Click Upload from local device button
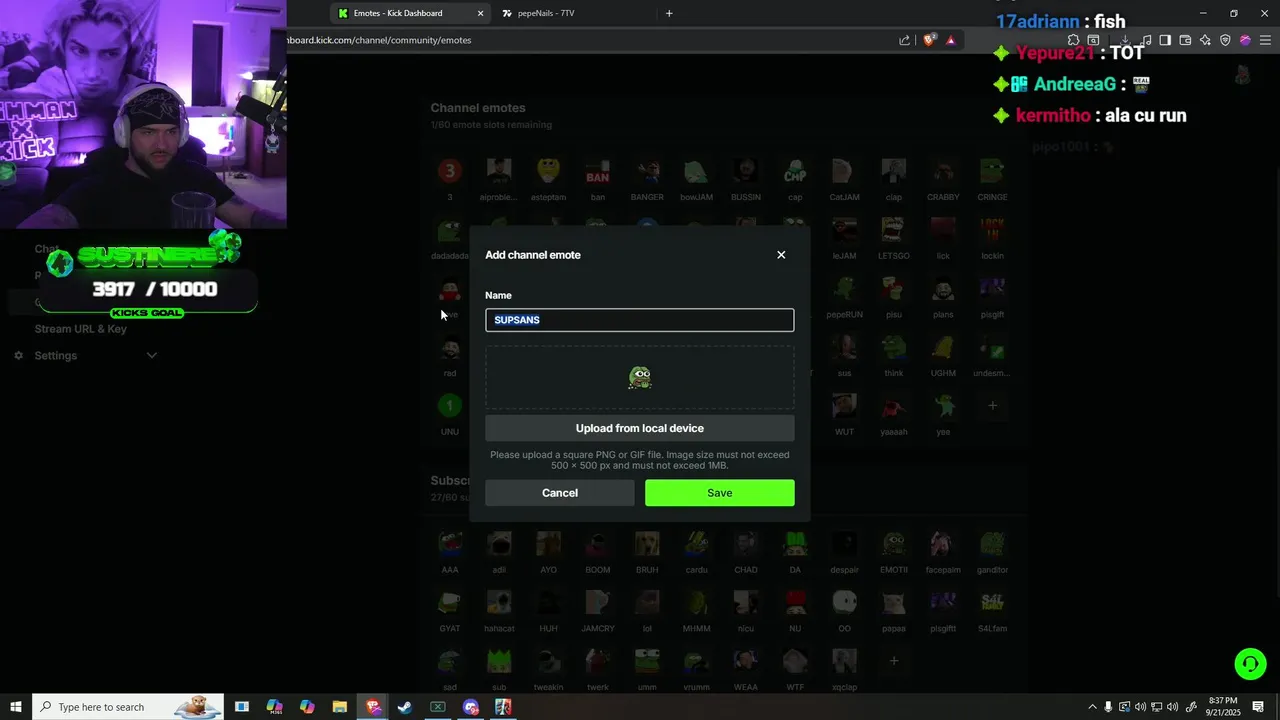1280x720 pixels. [640, 428]
